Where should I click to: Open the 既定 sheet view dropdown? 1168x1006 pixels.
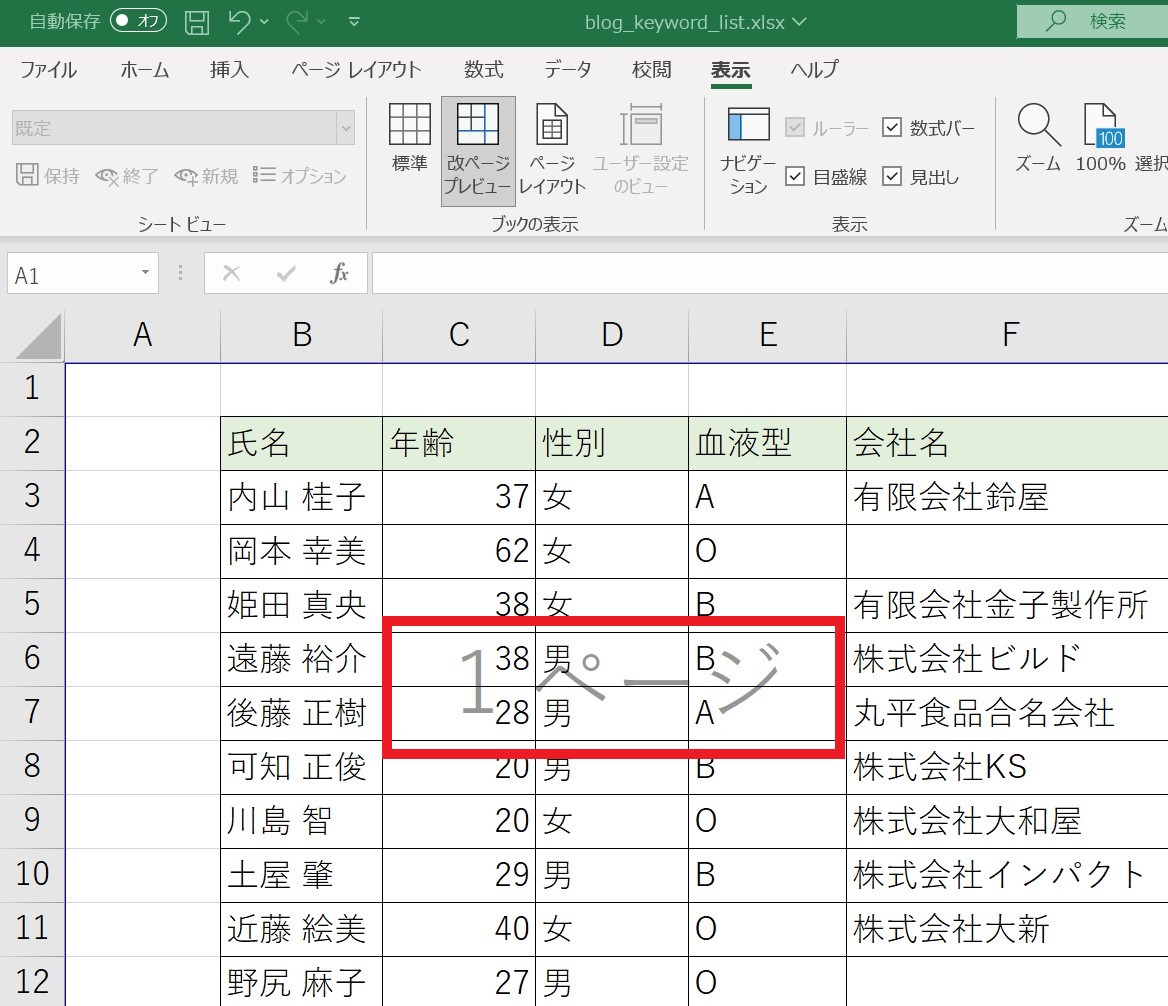coord(344,128)
